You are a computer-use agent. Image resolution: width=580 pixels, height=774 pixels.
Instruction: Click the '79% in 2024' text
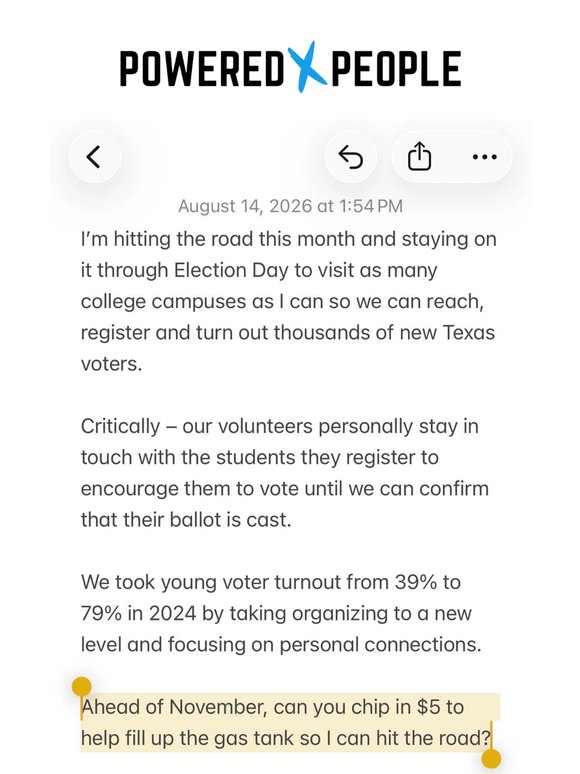click(x=139, y=614)
